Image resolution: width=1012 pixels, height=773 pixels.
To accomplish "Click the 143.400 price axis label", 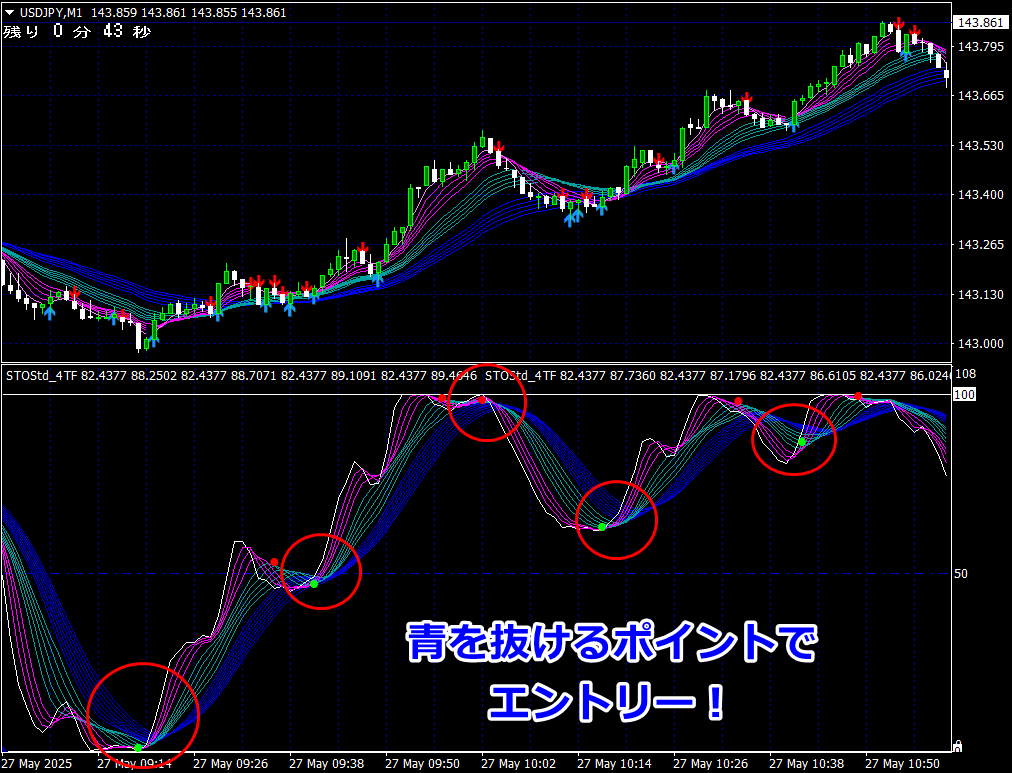I will tap(981, 195).
